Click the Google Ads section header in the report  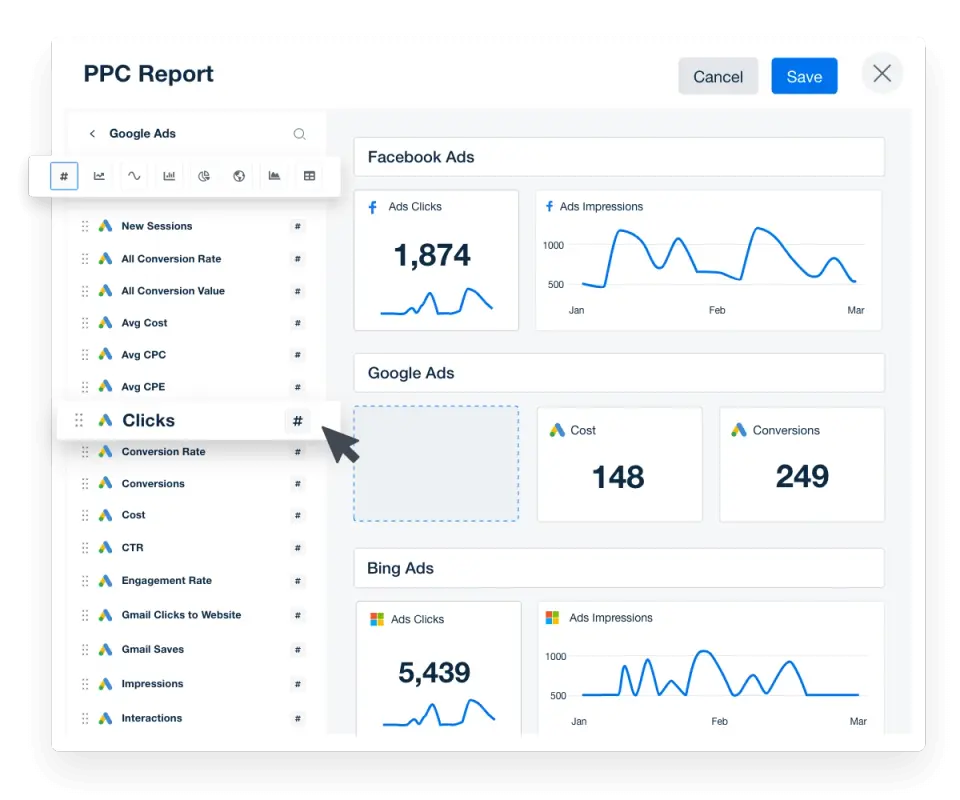point(619,373)
